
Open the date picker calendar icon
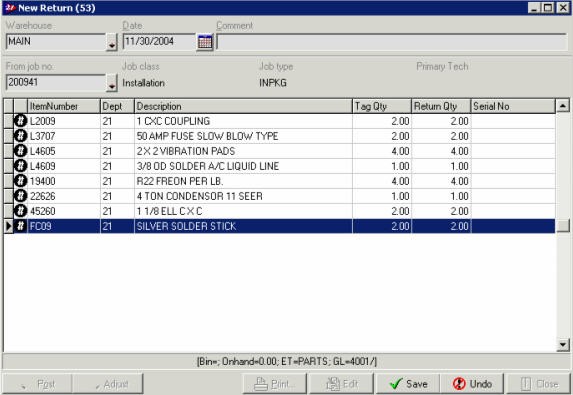(205, 42)
